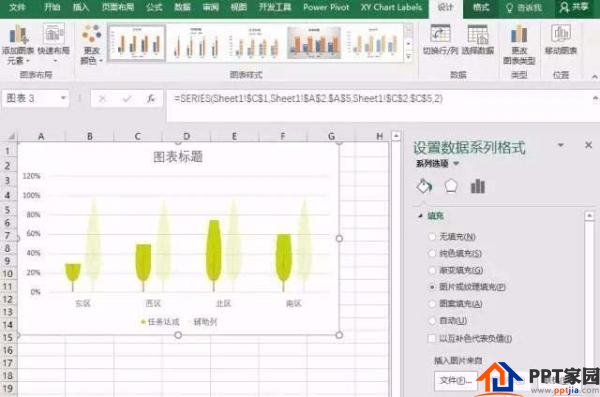Image resolution: width=600 pixels, height=397 pixels.
Task: Open the Name Box dropdown arrow
Action: pos(63,98)
